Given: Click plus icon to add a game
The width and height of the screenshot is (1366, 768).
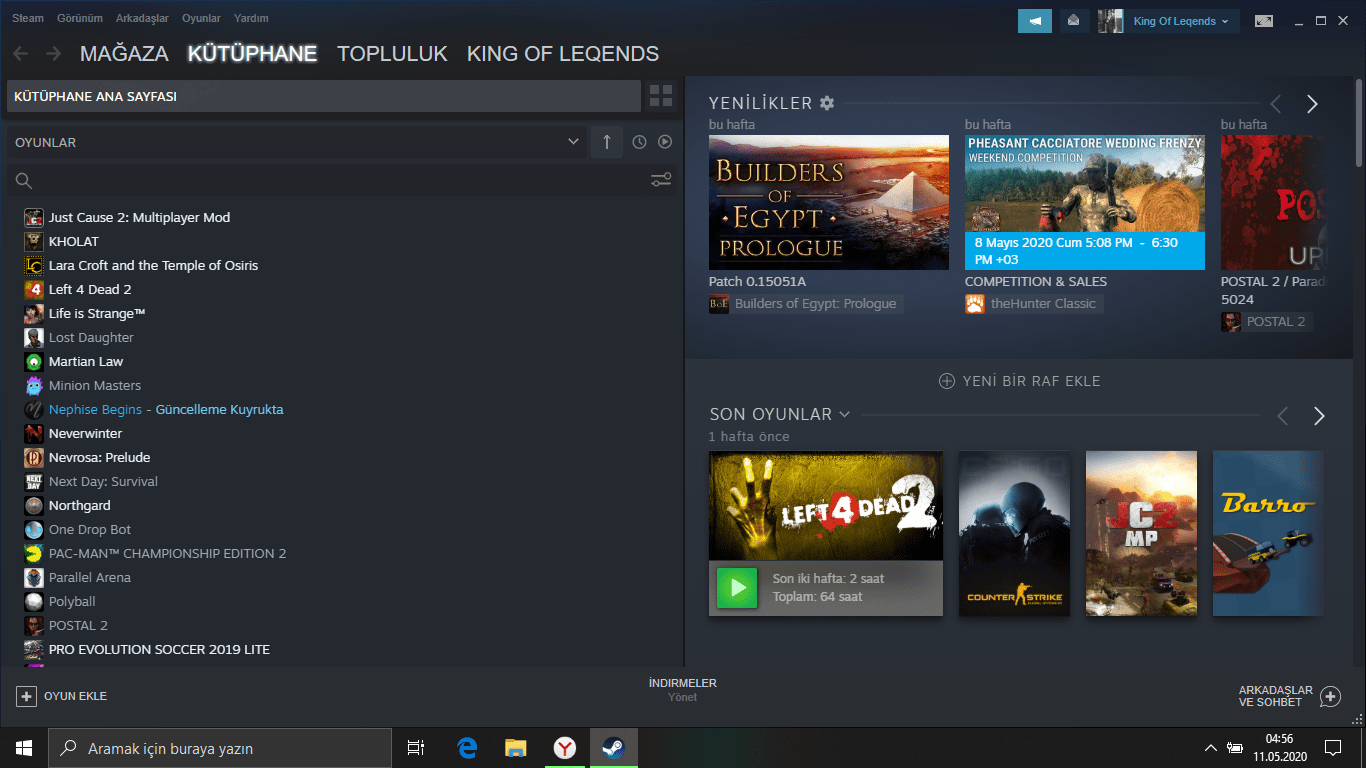Looking at the screenshot, I should click(27, 696).
